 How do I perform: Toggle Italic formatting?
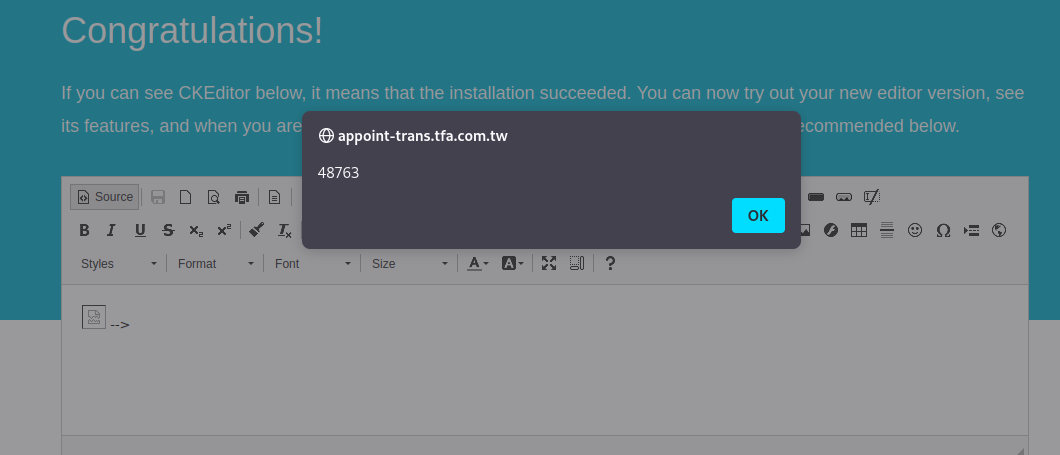tap(112, 231)
